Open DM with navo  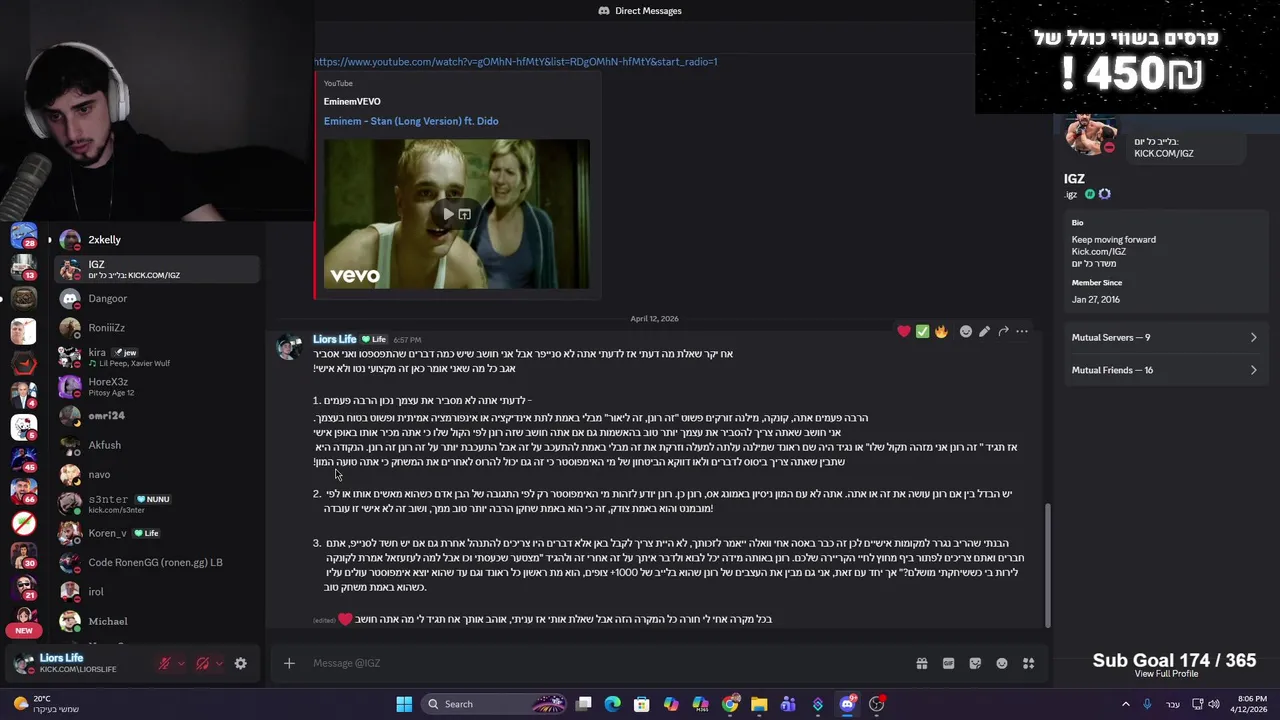(156, 474)
